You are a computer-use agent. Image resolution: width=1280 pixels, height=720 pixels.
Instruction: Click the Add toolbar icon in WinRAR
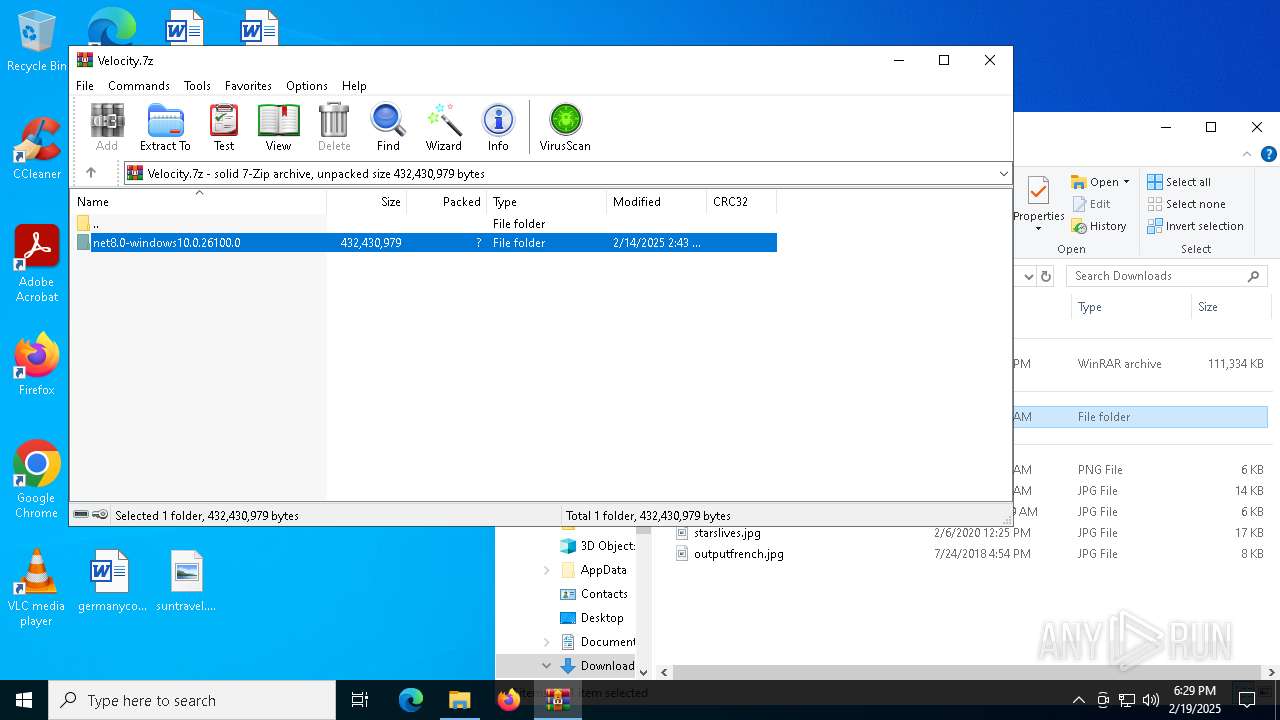107,127
